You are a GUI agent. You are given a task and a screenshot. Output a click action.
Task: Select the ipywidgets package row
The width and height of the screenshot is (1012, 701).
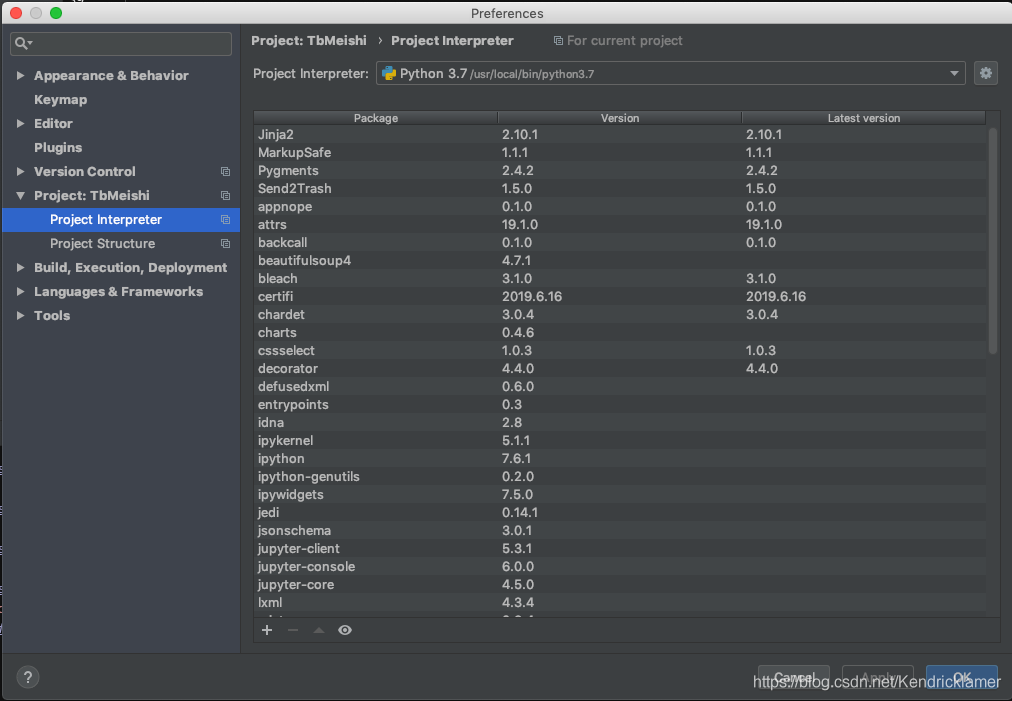[620, 494]
